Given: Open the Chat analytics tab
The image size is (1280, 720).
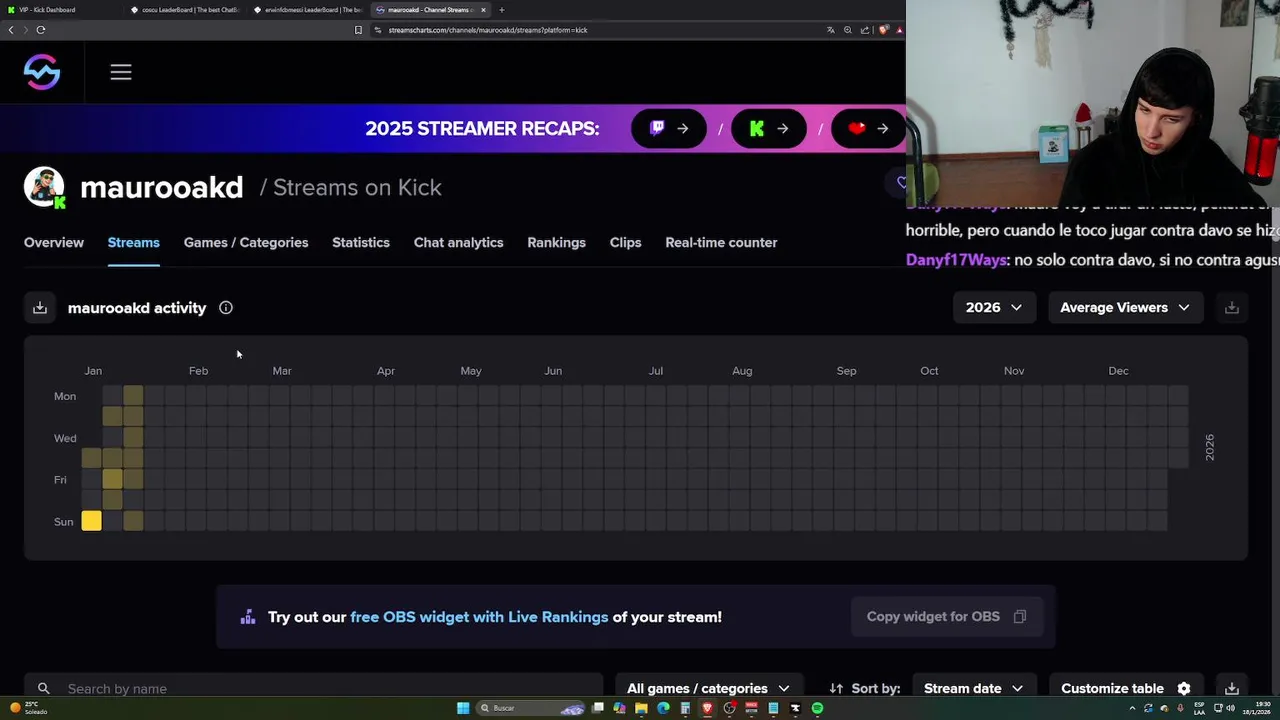Looking at the screenshot, I should [459, 242].
